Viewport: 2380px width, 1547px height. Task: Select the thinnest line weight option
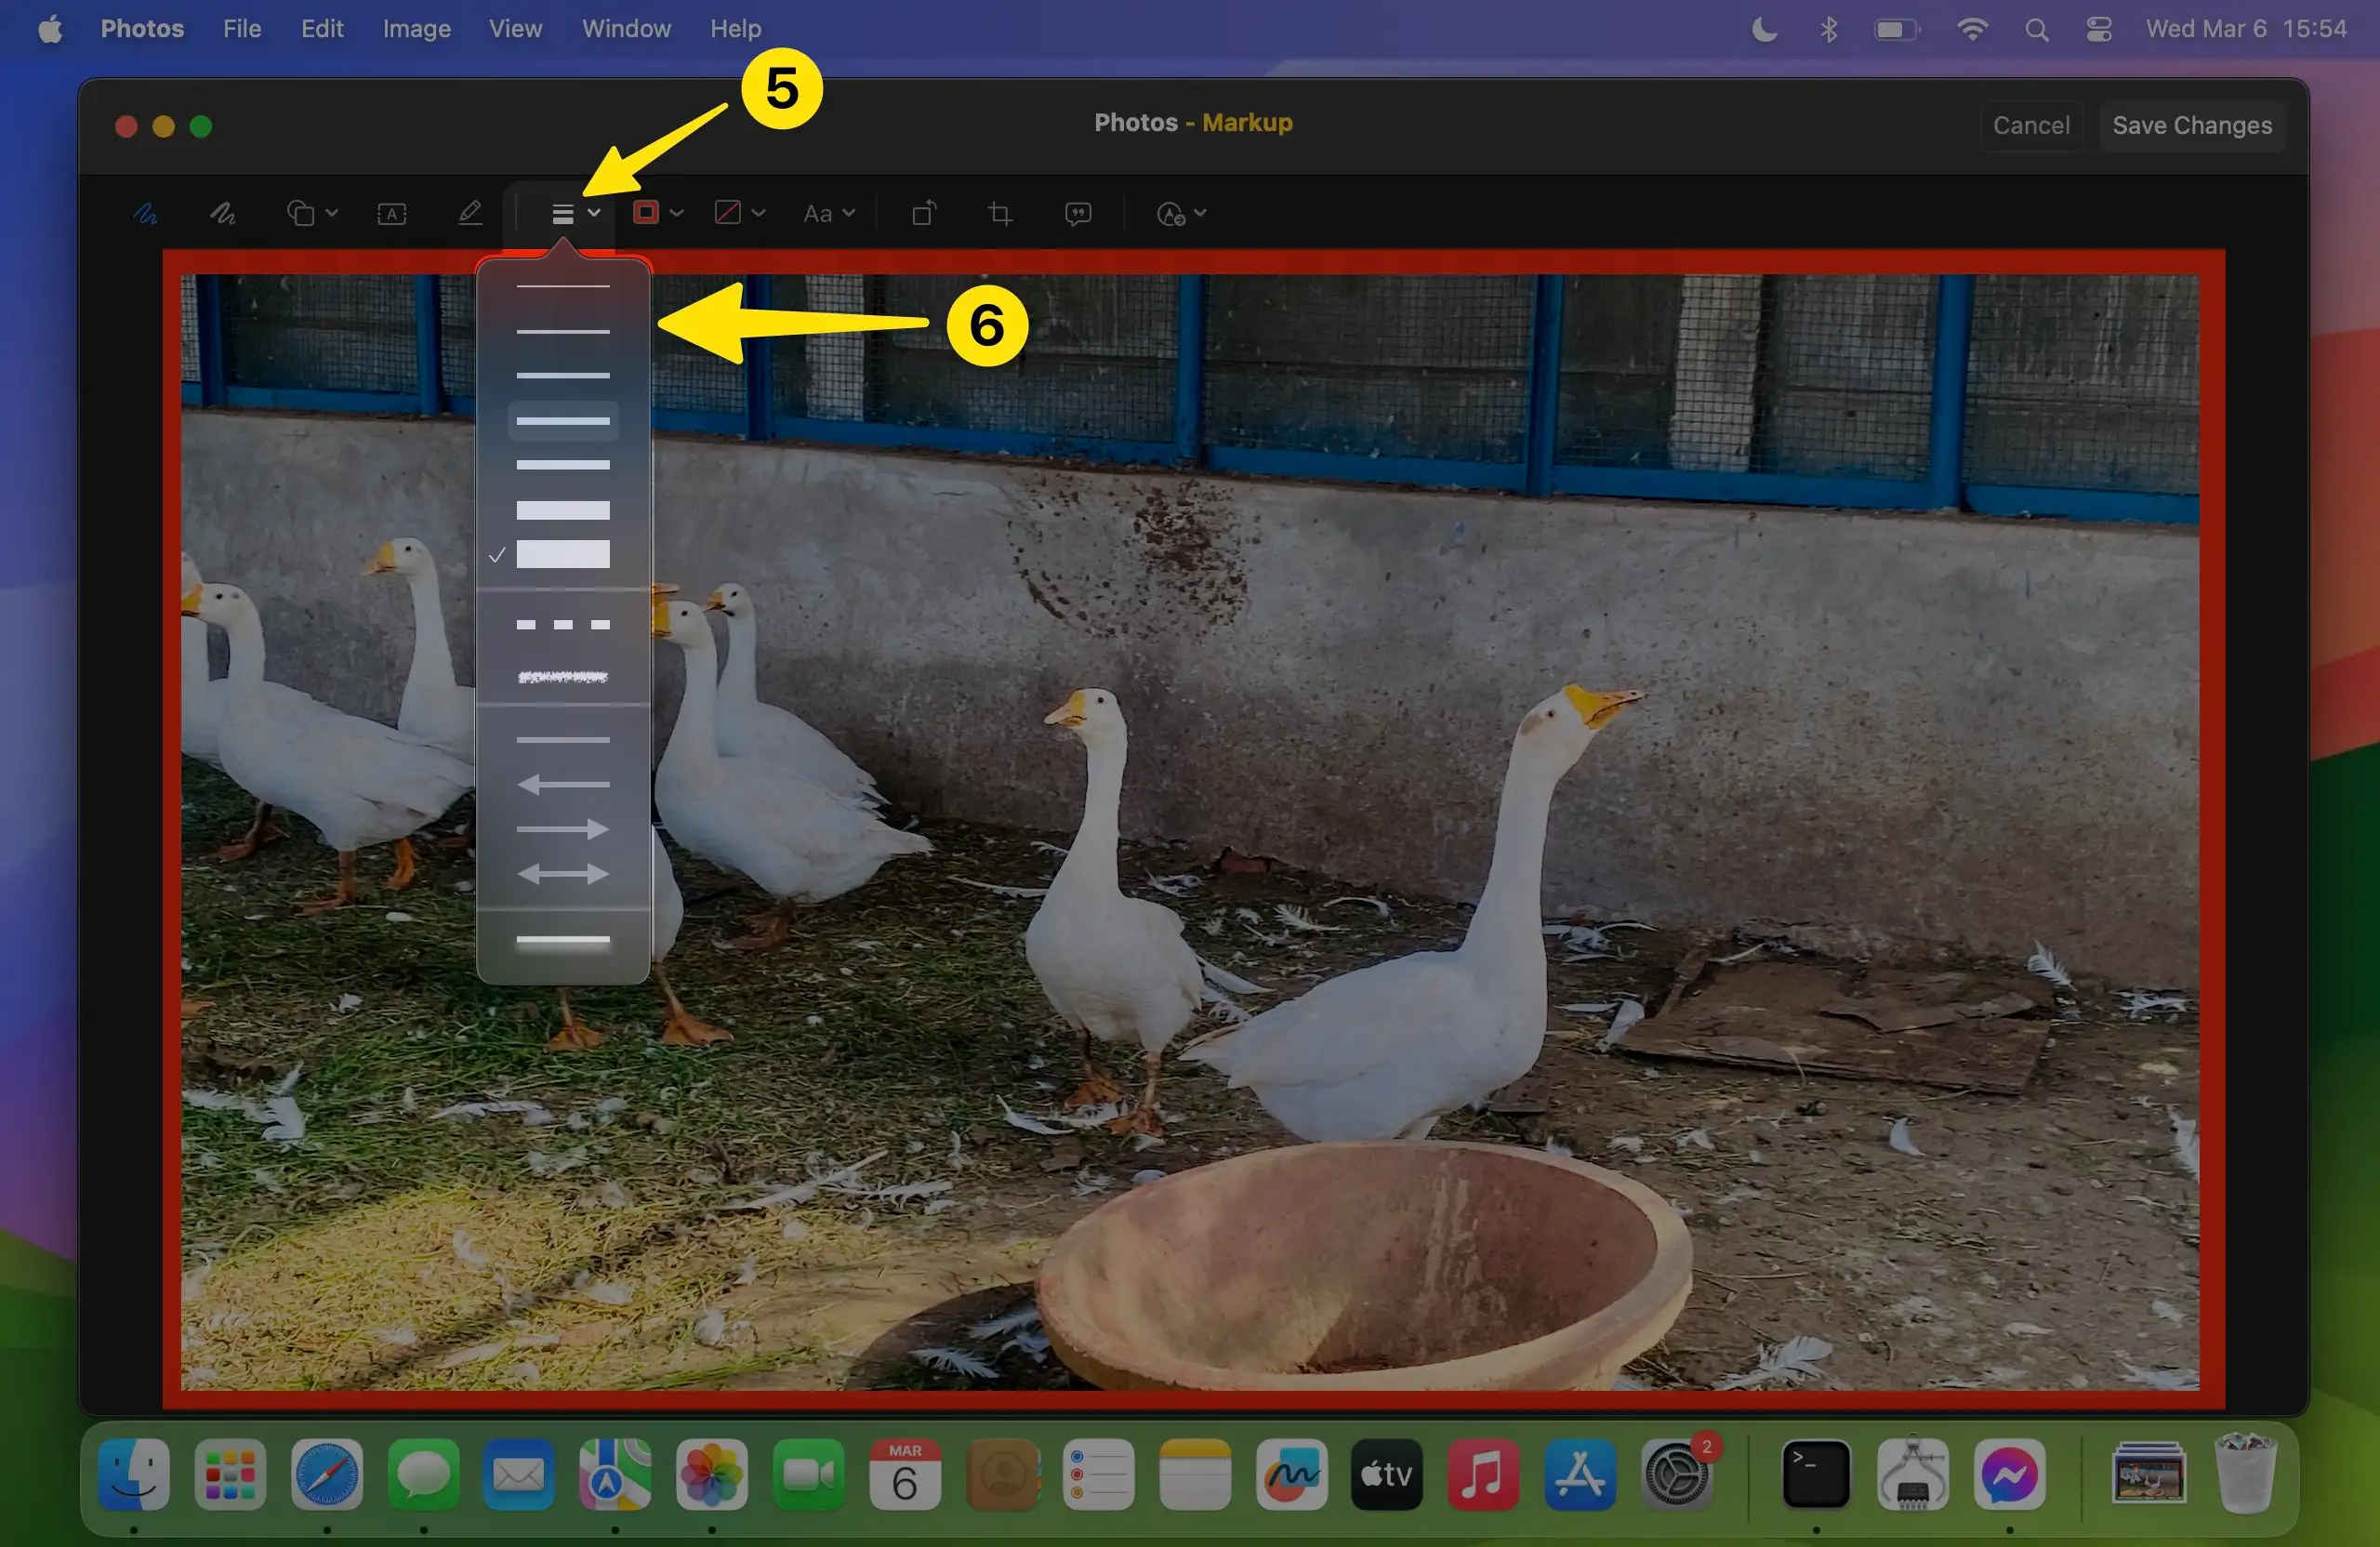[x=562, y=286]
